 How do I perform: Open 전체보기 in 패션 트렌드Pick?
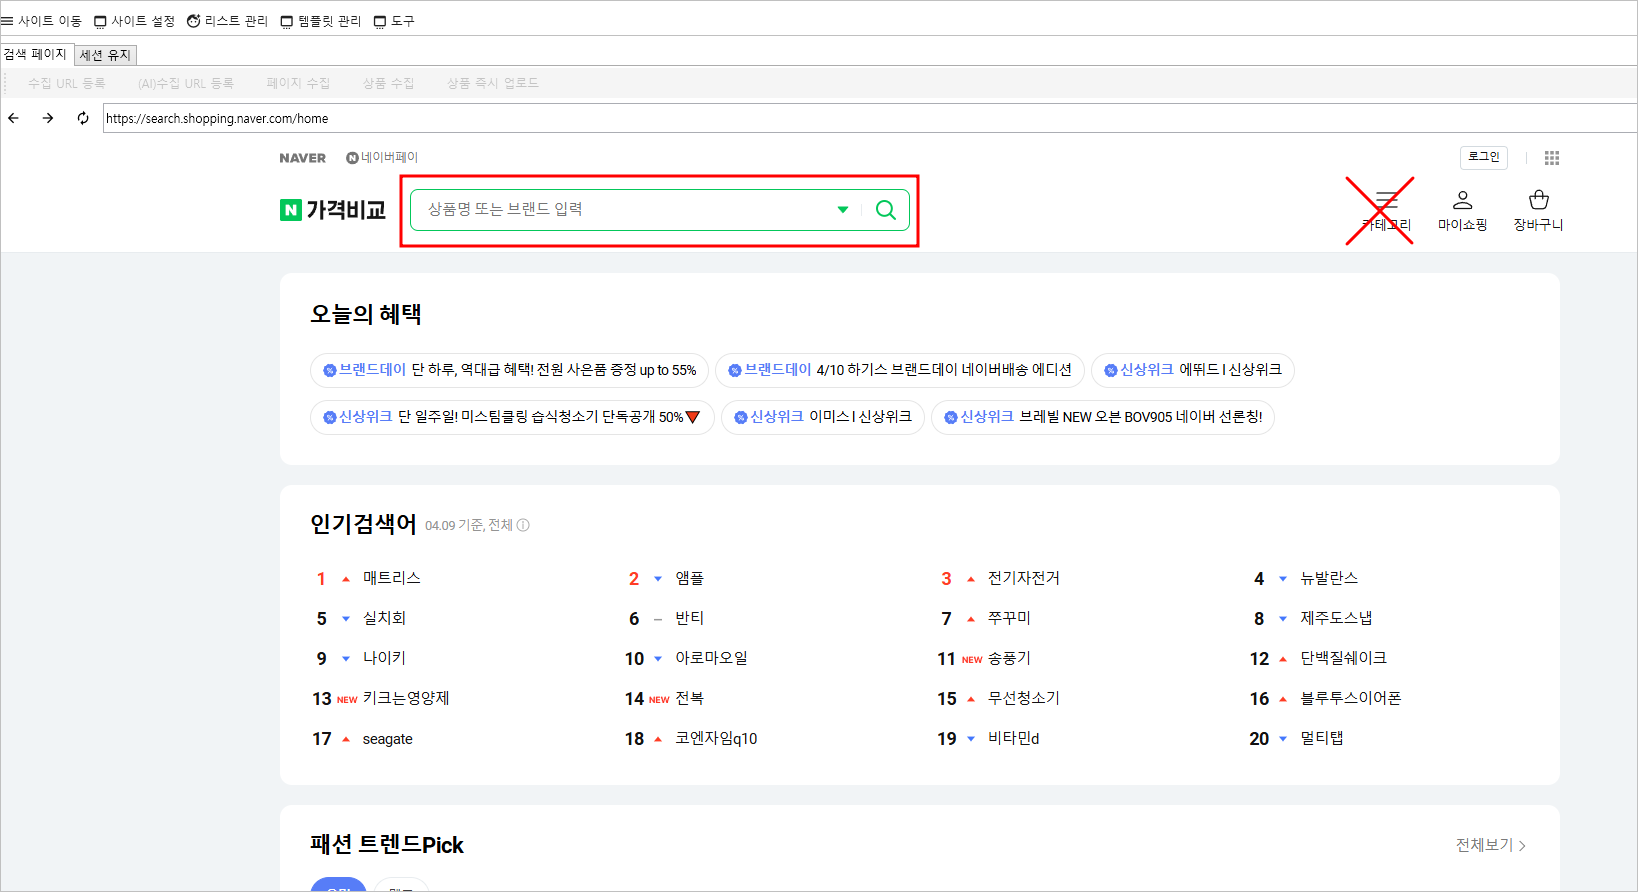(1491, 845)
